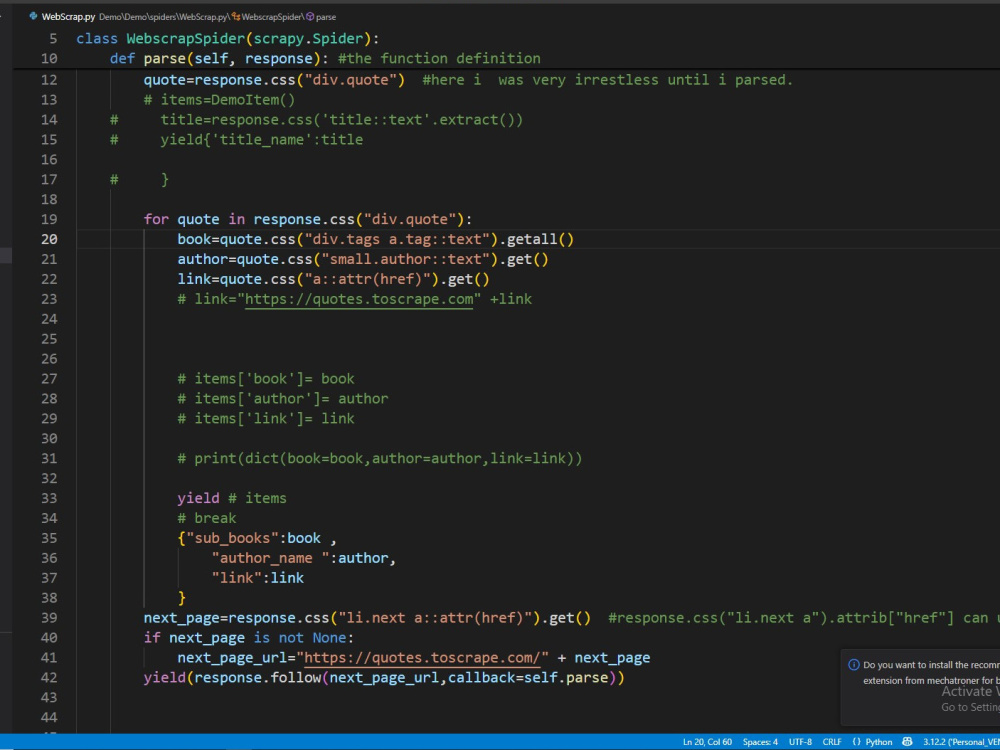Click 'li.next a::attr(href)' string on line 39
Screen dimensions: 1000x750
436,618
